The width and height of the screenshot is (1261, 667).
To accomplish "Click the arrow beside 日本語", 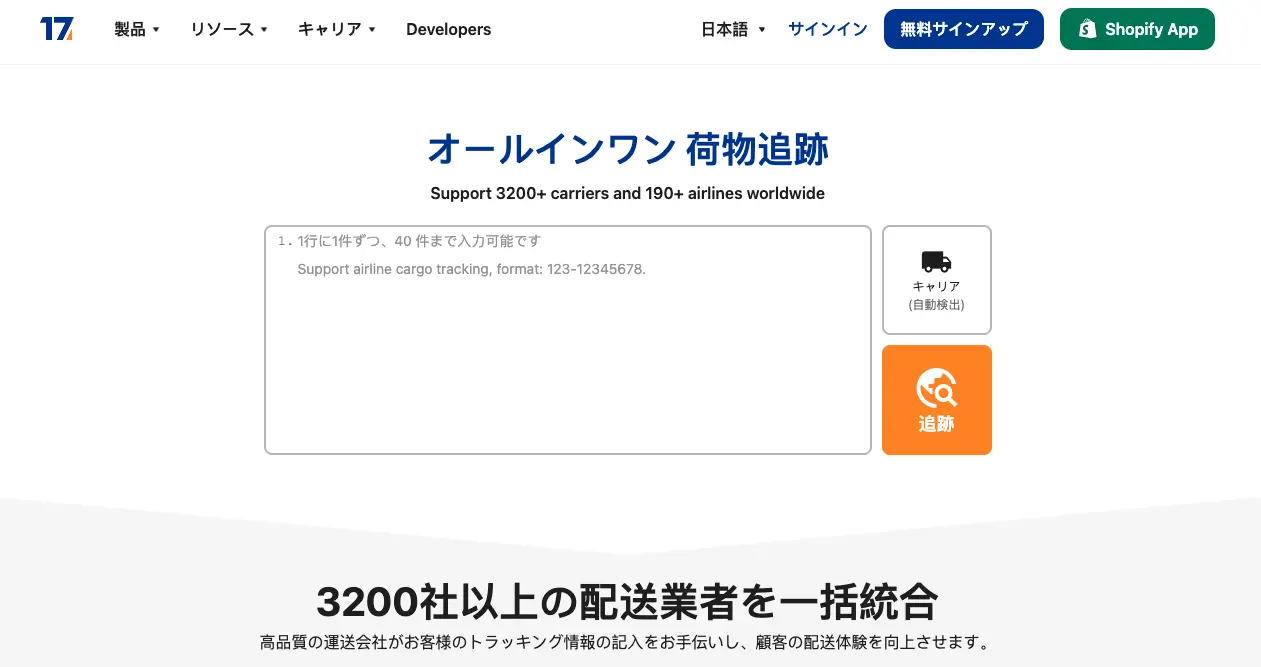I will 762,30.
